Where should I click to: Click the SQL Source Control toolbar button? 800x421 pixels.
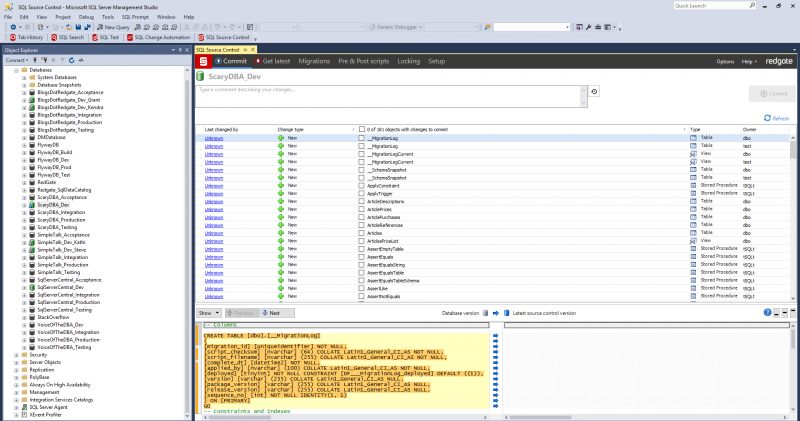[224, 37]
